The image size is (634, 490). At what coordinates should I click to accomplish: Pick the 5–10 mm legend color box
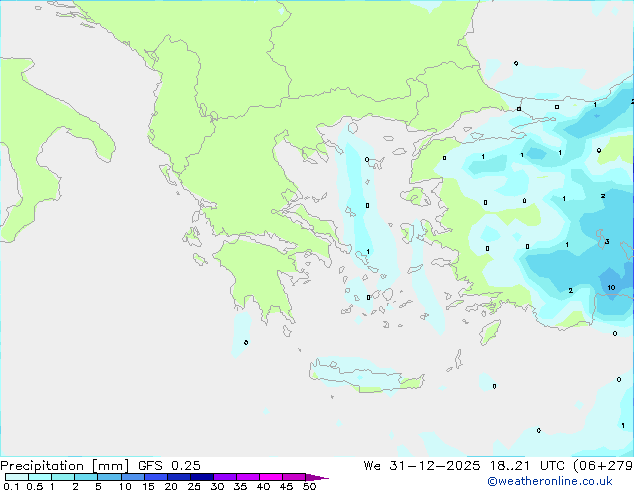[109, 477]
